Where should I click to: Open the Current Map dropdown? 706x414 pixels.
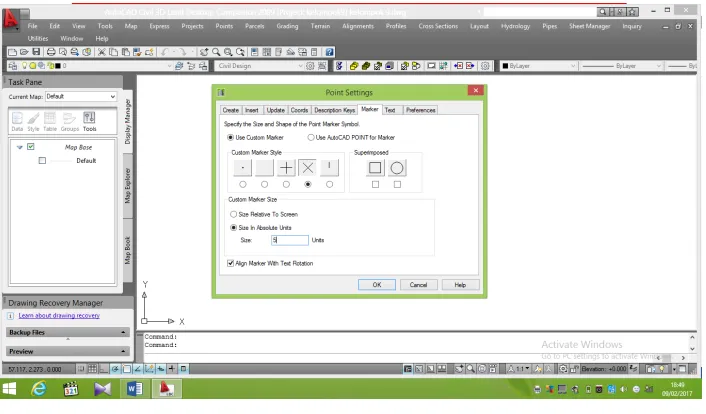pos(113,96)
